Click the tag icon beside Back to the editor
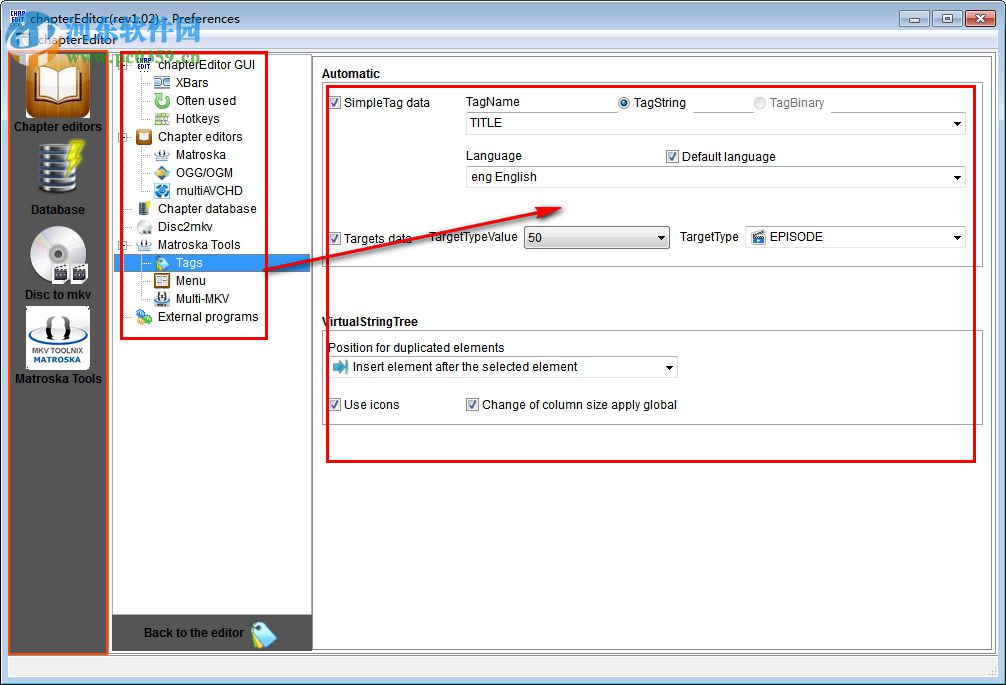 [264, 634]
